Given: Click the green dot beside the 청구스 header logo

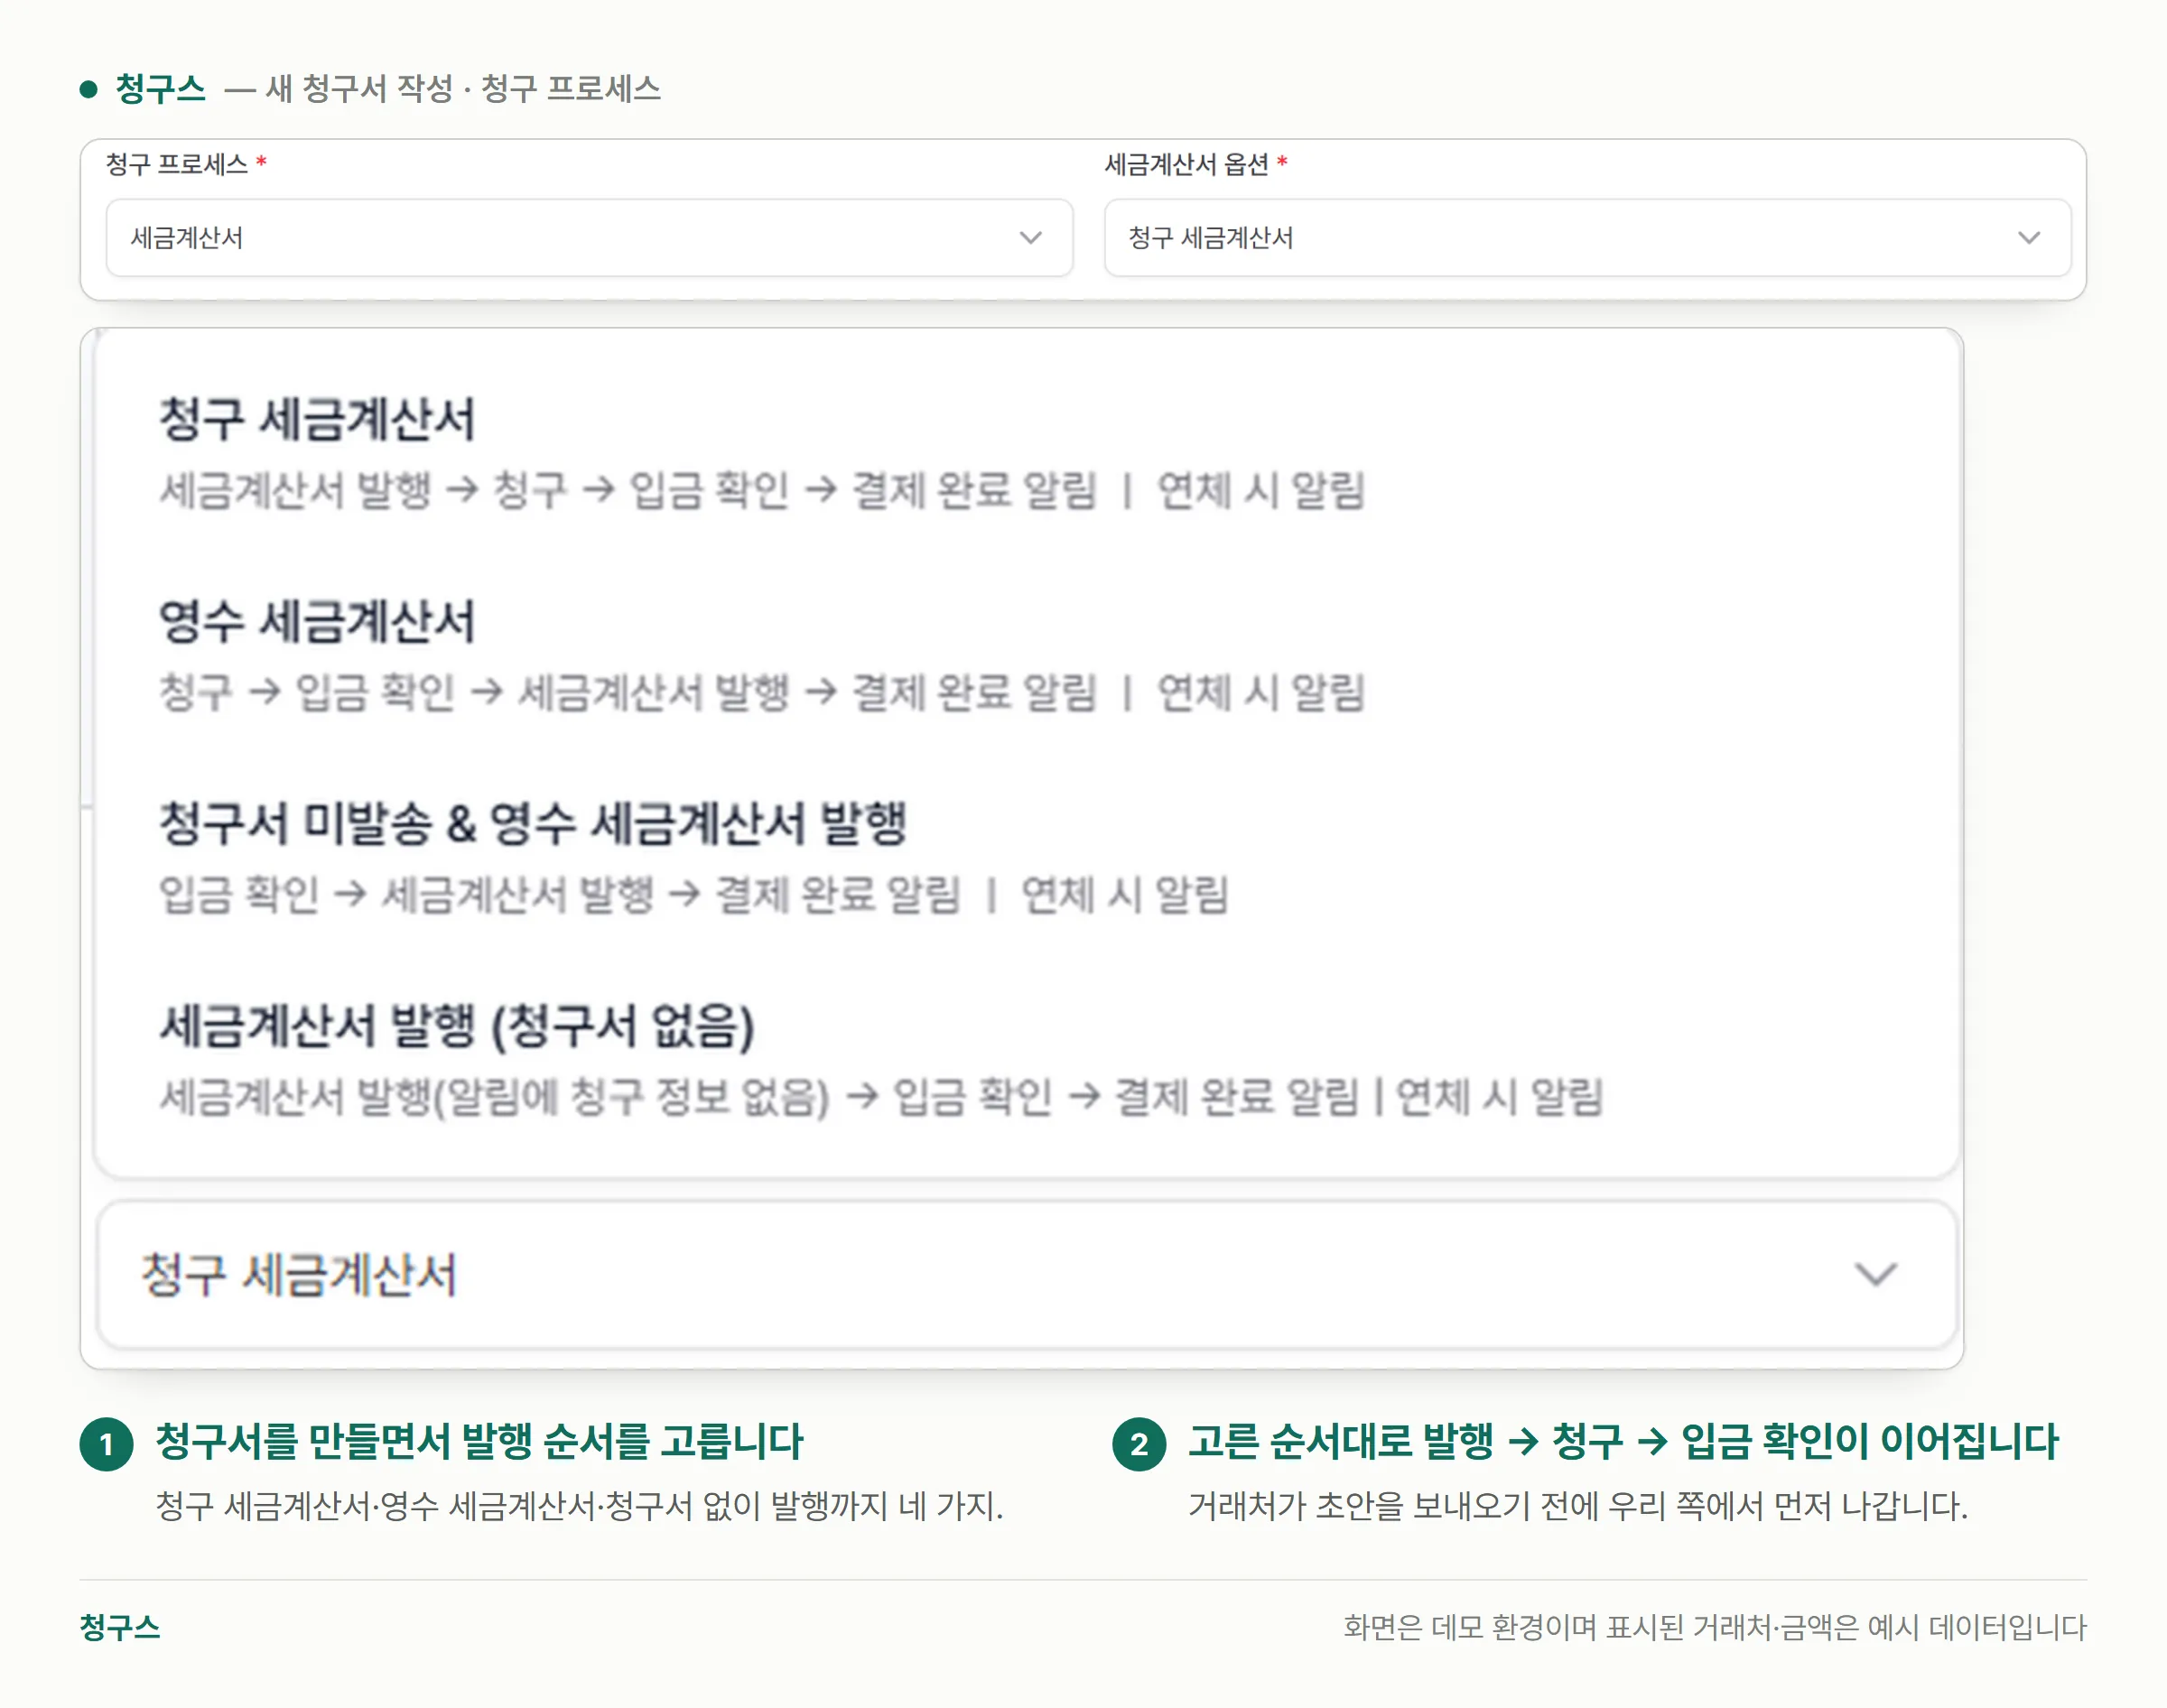Looking at the screenshot, I should coord(88,89).
